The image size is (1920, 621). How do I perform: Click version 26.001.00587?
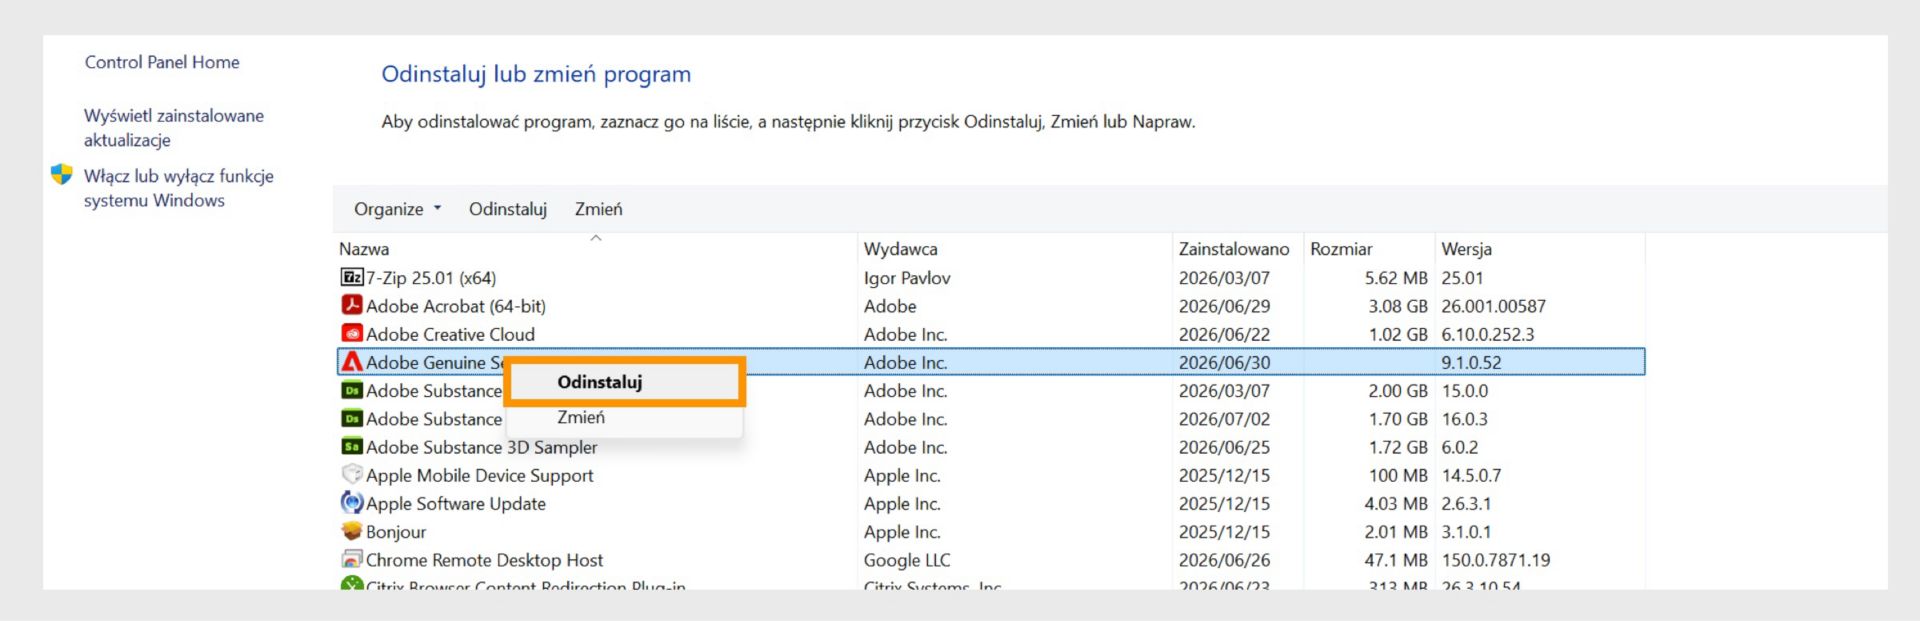pos(1493,306)
